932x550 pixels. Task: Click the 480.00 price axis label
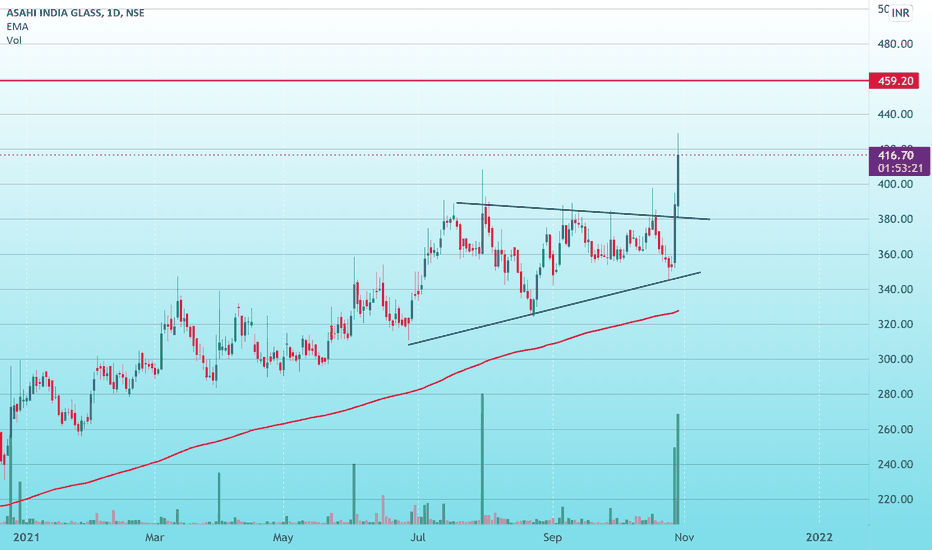(895, 44)
